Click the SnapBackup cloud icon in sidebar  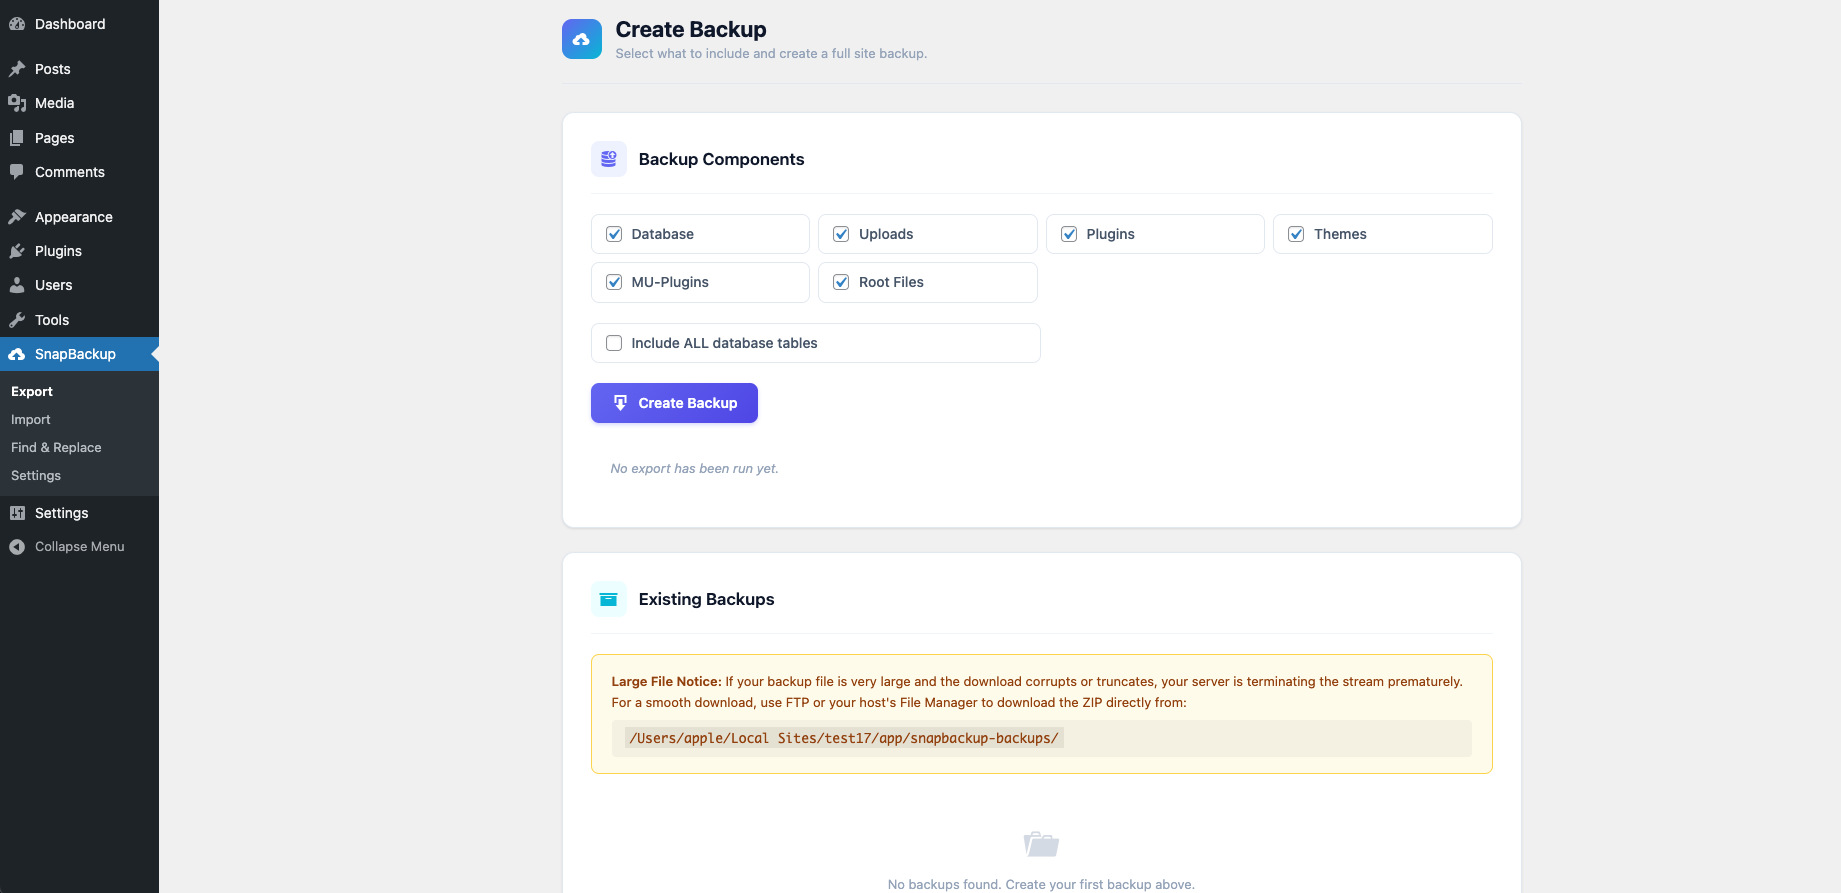click(x=17, y=354)
